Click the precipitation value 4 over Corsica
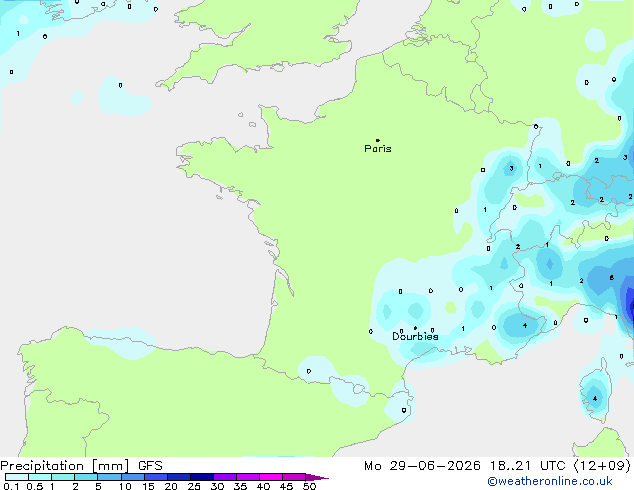The height and width of the screenshot is (490, 634). (x=595, y=399)
